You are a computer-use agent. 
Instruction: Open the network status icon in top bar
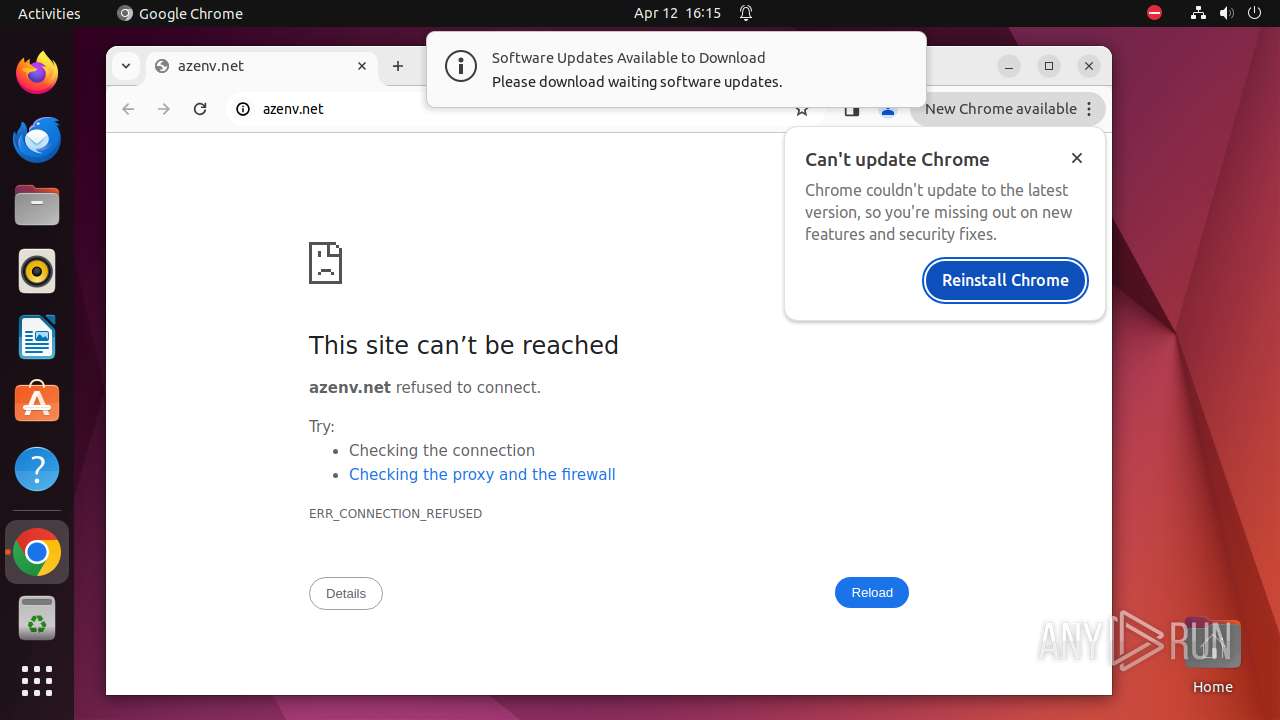(1198, 13)
